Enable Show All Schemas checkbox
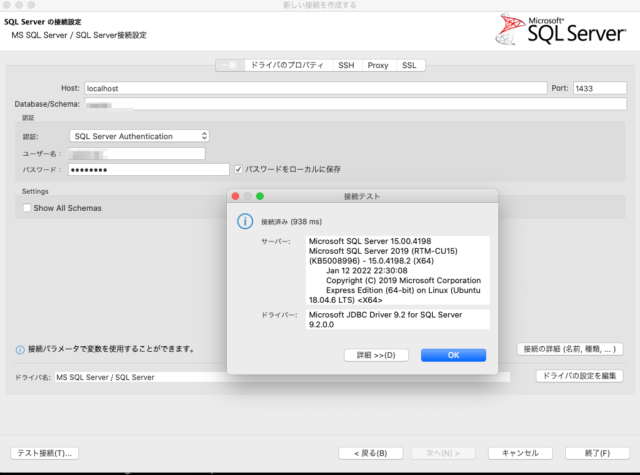Image resolution: width=640 pixels, height=475 pixels. (27, 208)
